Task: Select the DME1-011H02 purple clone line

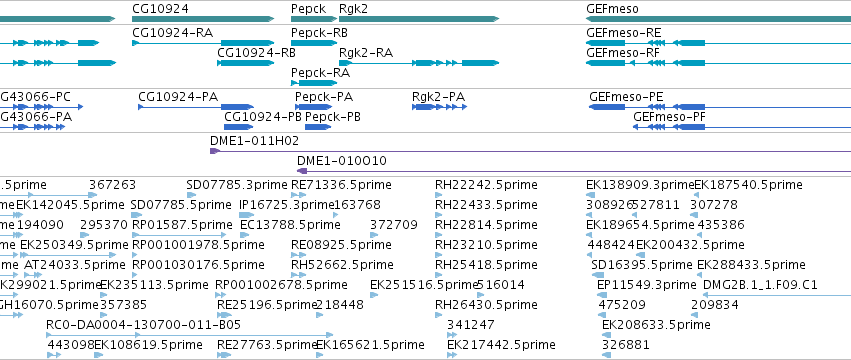Action: click(x=530, y=151)
